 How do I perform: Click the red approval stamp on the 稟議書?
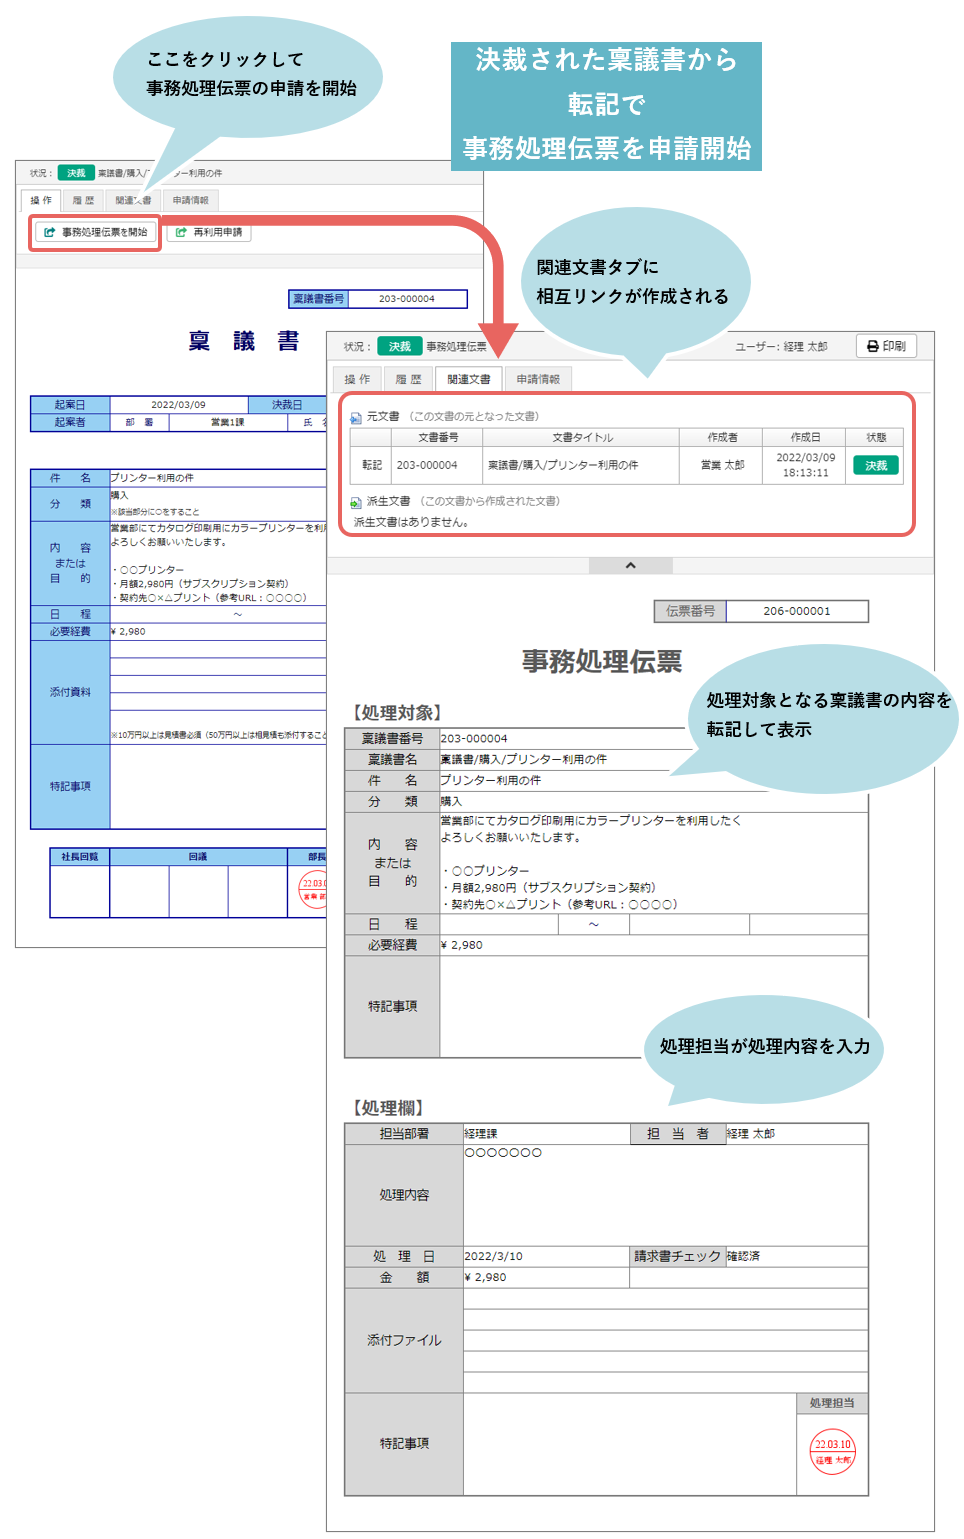pyautogui.click(x=314, y=888)
